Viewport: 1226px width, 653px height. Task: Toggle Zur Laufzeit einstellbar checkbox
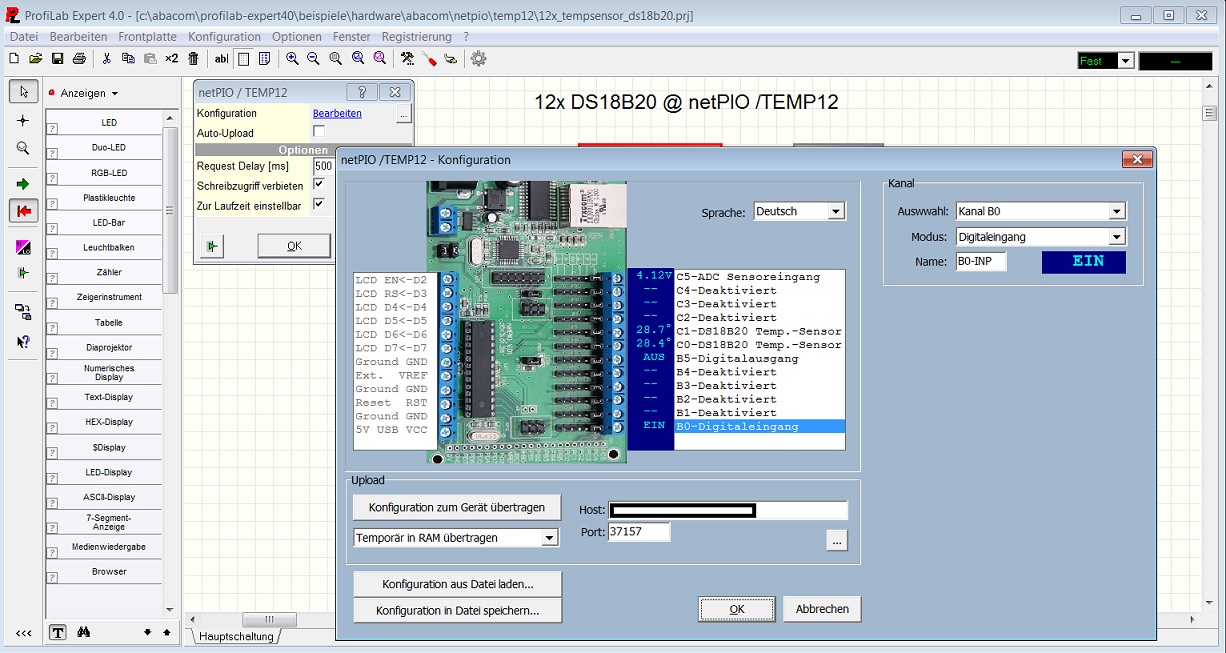(x=319, y=204)
